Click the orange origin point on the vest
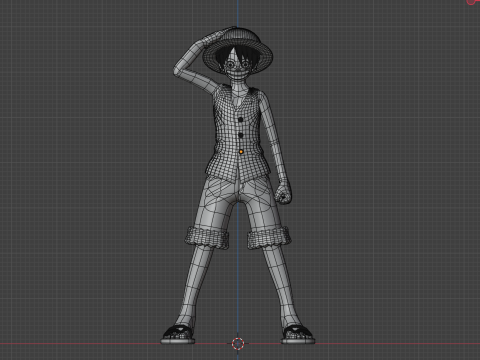Screen dimensions: 480x360 coord(241,152)
